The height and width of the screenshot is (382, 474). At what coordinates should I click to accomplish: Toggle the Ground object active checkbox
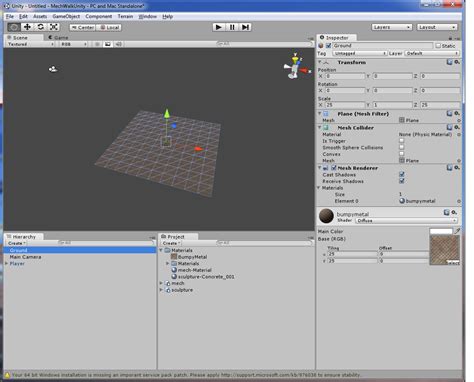[329, 46]
